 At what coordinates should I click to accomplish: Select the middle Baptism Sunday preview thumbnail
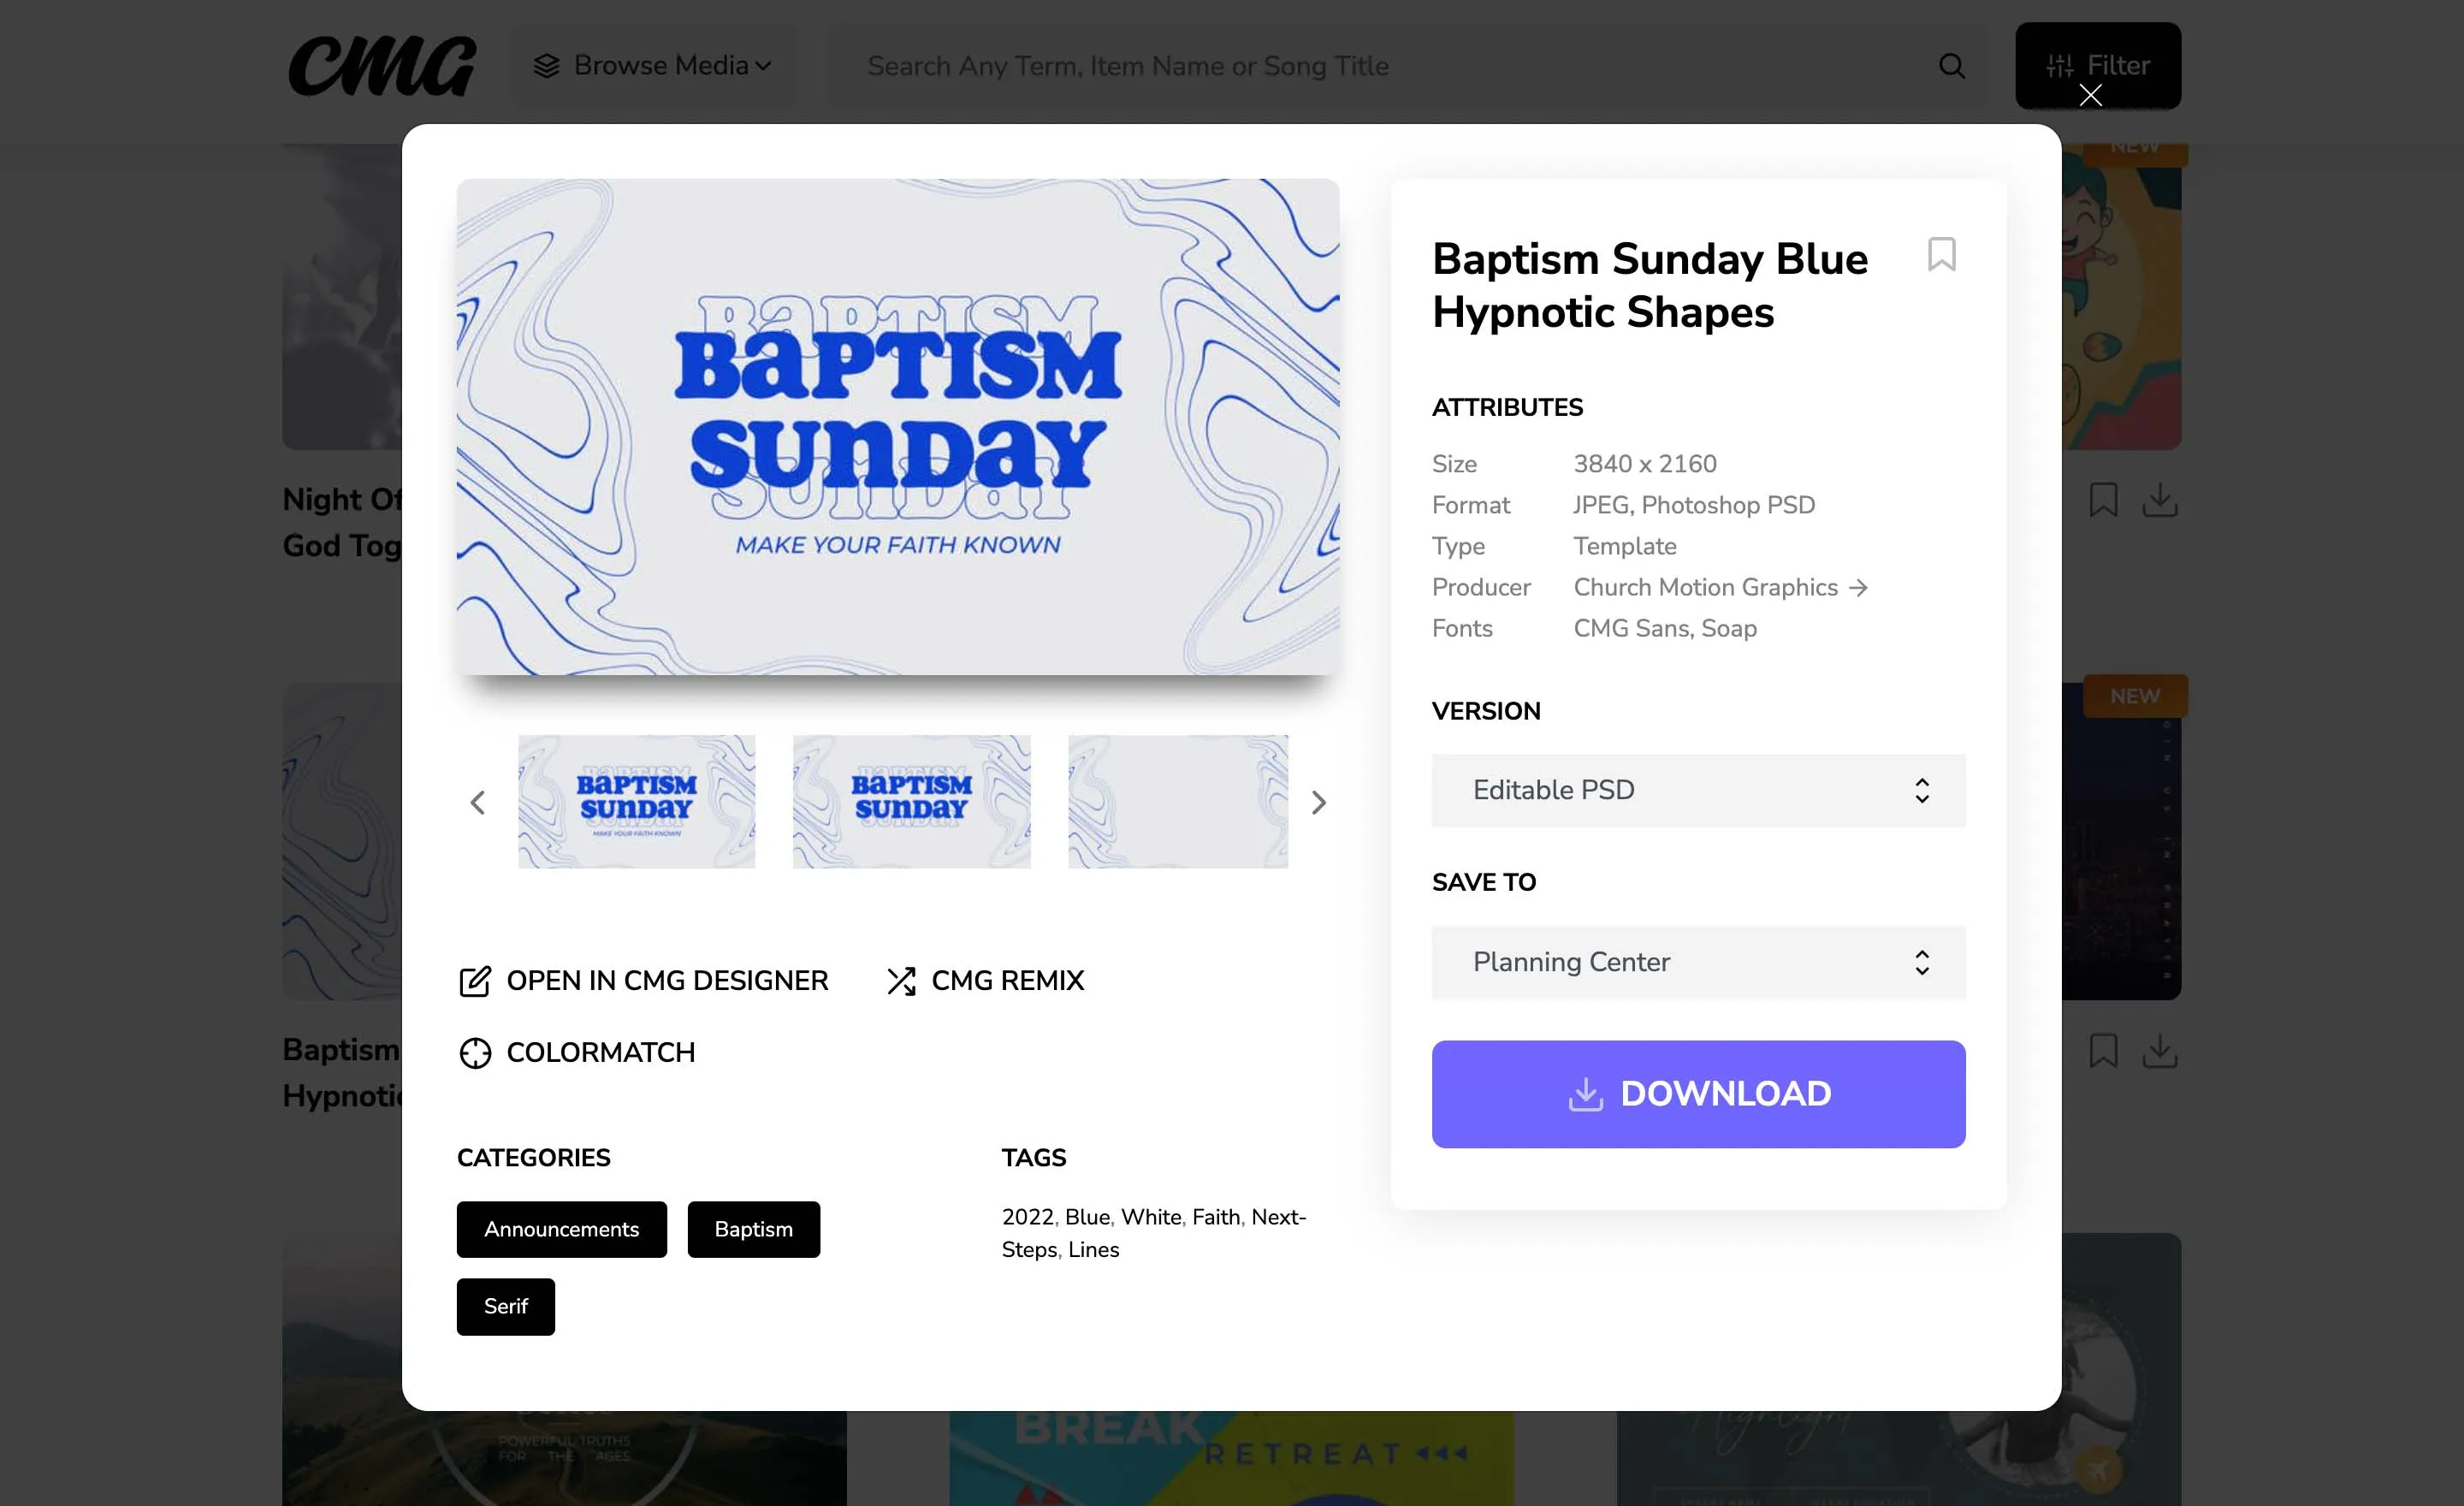pos(911,801)
